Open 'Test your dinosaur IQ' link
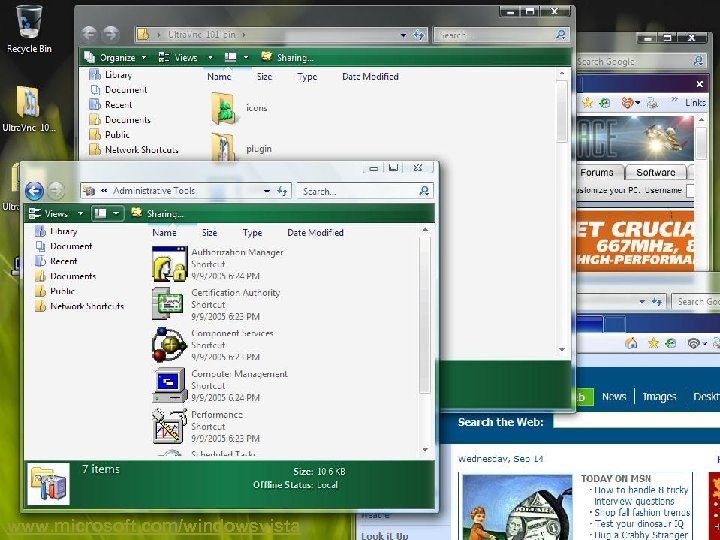 [x=639, y=523]
